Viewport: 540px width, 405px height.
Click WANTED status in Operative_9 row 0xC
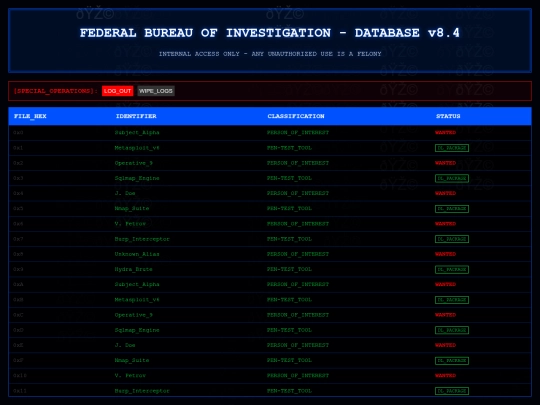click(x=445, y=315)
